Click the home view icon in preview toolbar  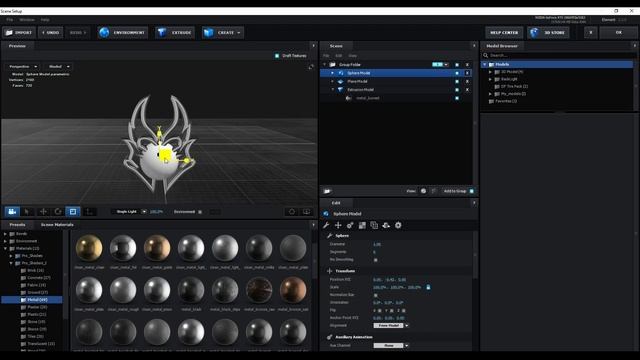point(292,211)
